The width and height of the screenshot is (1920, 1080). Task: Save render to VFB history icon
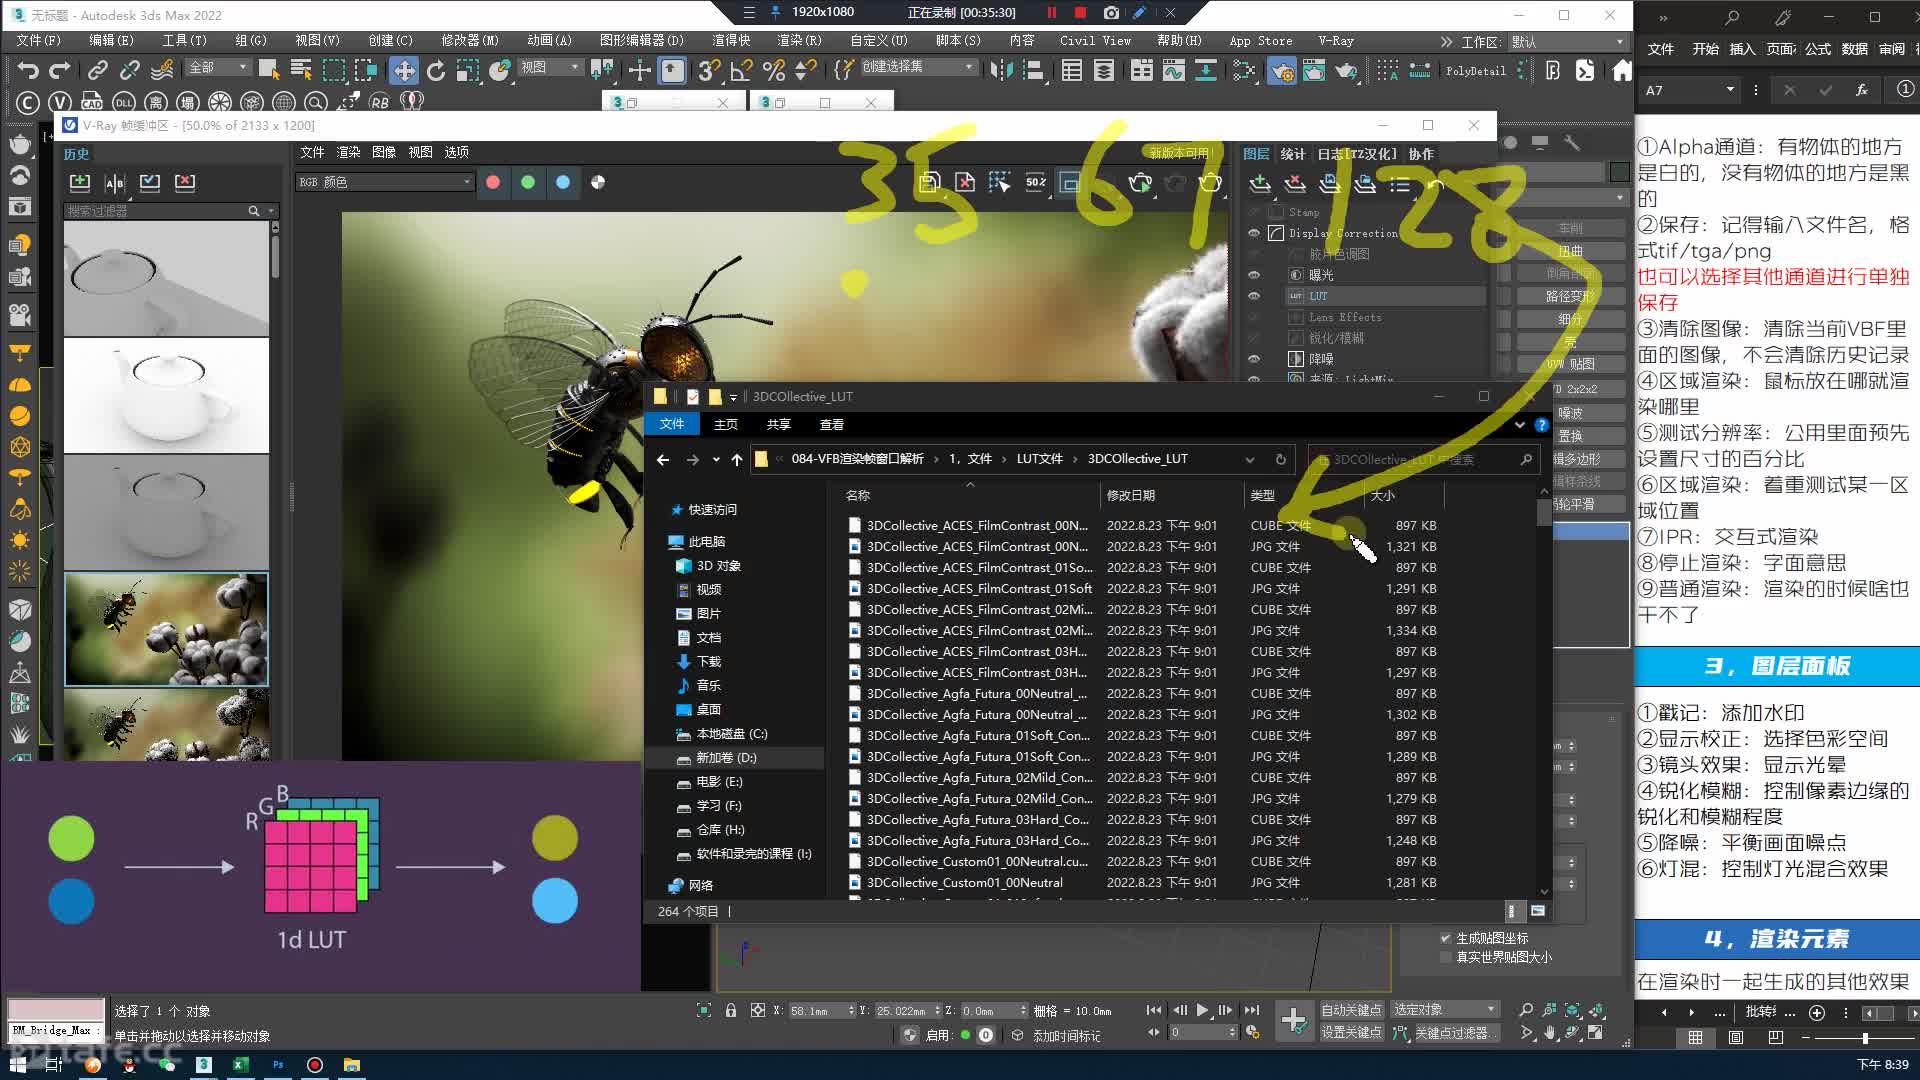80,182
